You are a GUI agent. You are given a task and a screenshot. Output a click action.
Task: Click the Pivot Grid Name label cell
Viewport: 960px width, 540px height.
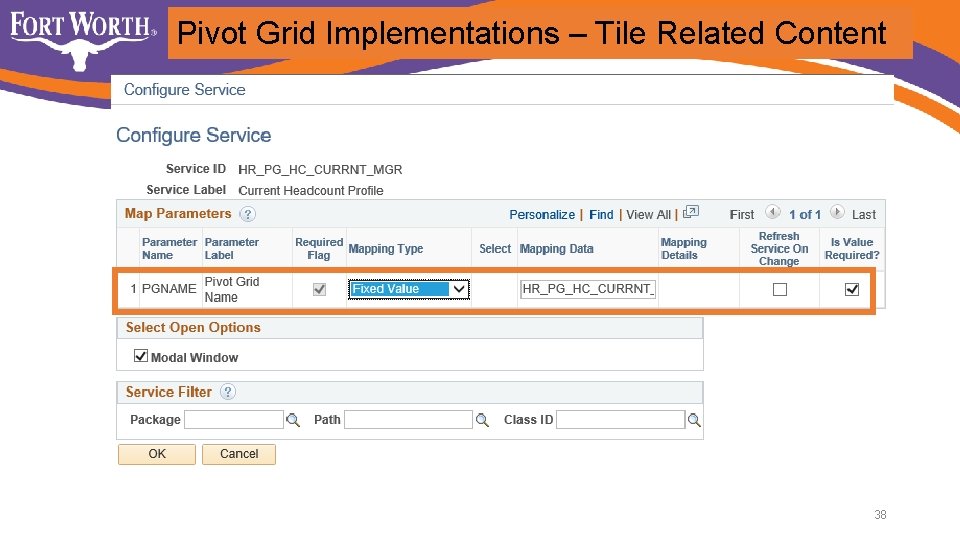tap(232, 290)
